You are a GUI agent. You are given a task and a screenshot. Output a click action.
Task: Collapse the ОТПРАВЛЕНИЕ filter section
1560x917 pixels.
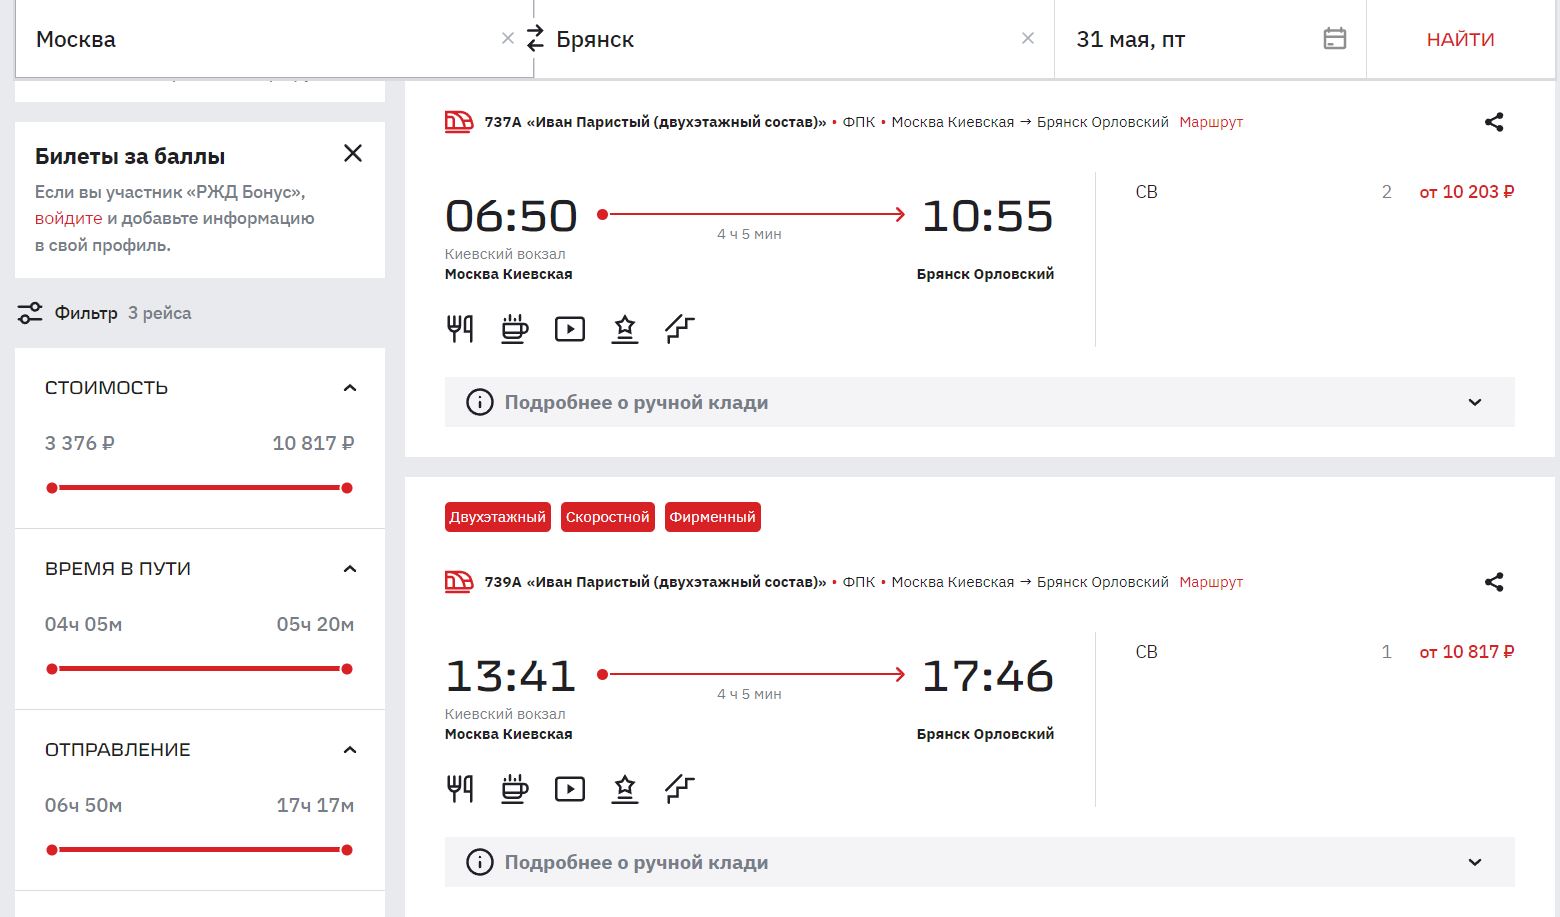350,750
